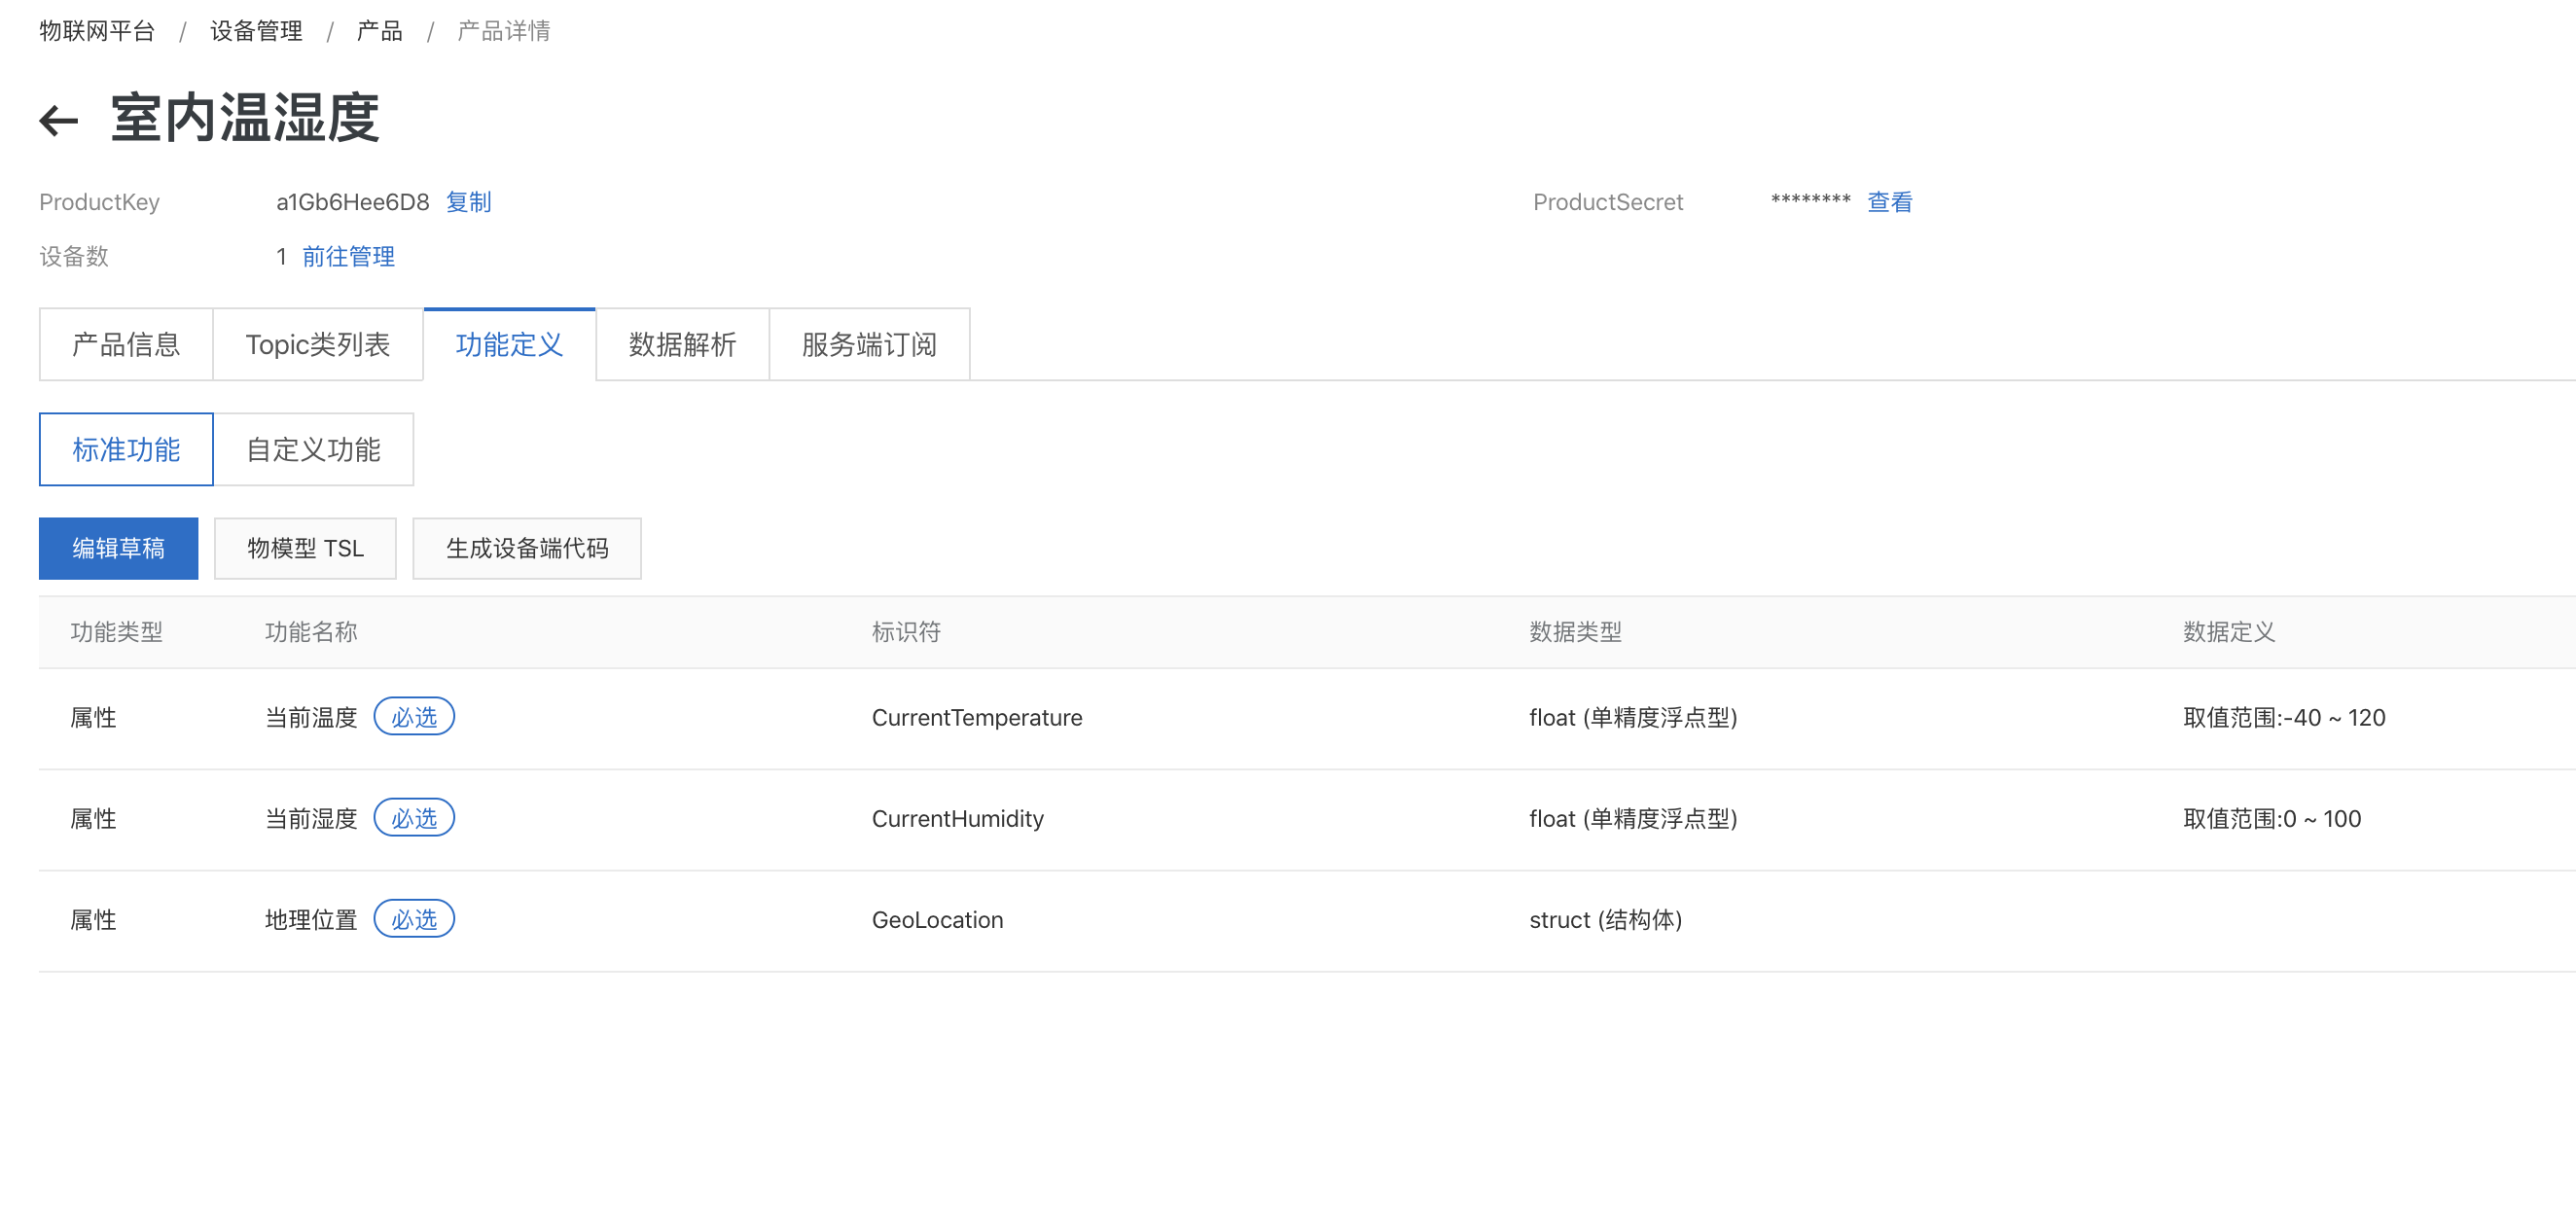The image size is (2576, 1212).
Task: Click the CurrentHumidity identifier cell
Action: tap(957, 819)
